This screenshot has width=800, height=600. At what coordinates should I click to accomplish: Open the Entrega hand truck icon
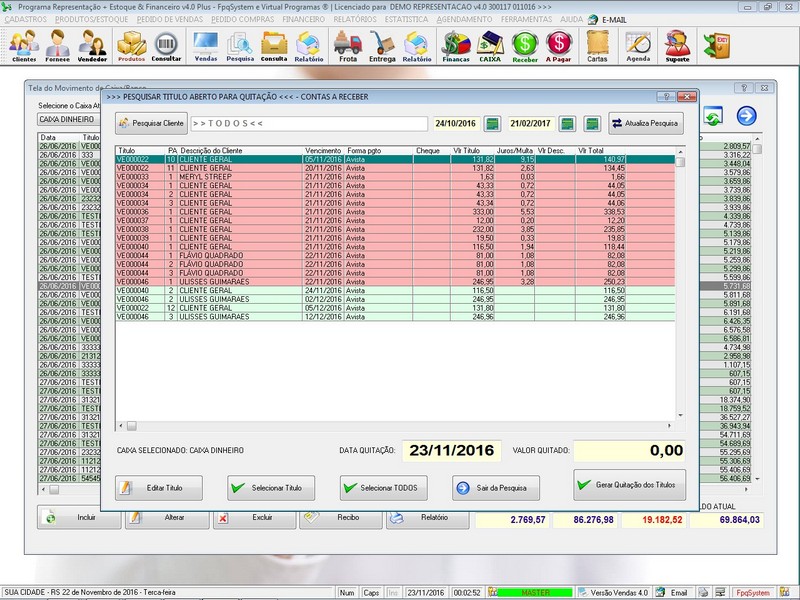click(x=382, y=45)
